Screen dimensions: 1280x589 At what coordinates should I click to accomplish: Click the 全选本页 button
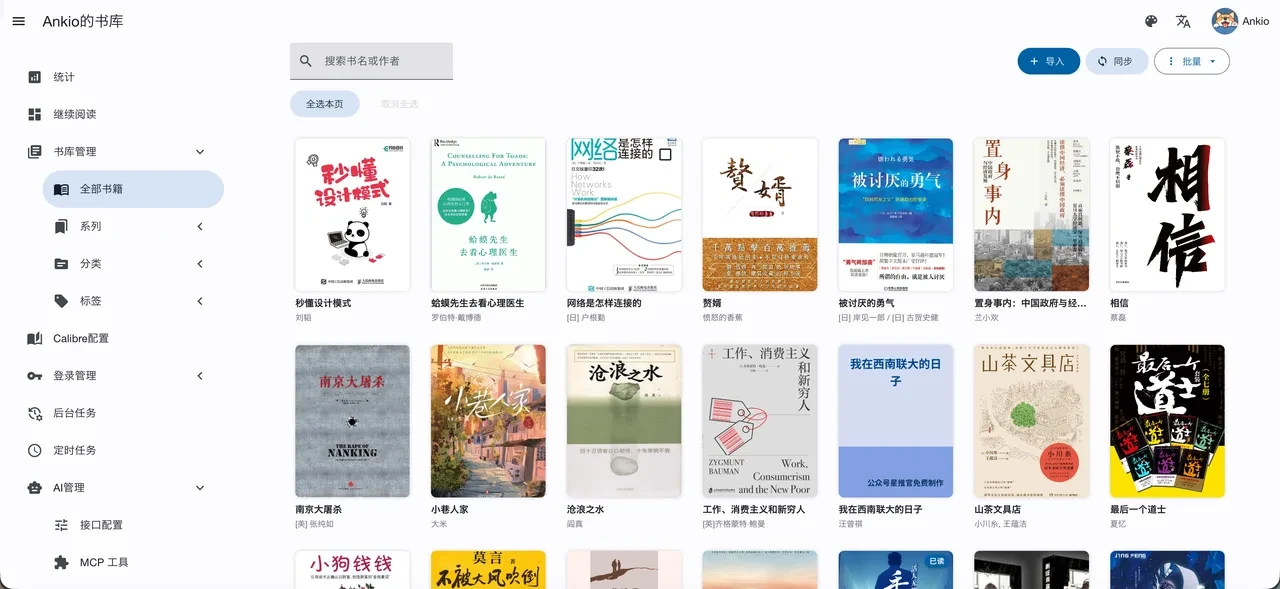pyautogui.click(x=325, y=104)
